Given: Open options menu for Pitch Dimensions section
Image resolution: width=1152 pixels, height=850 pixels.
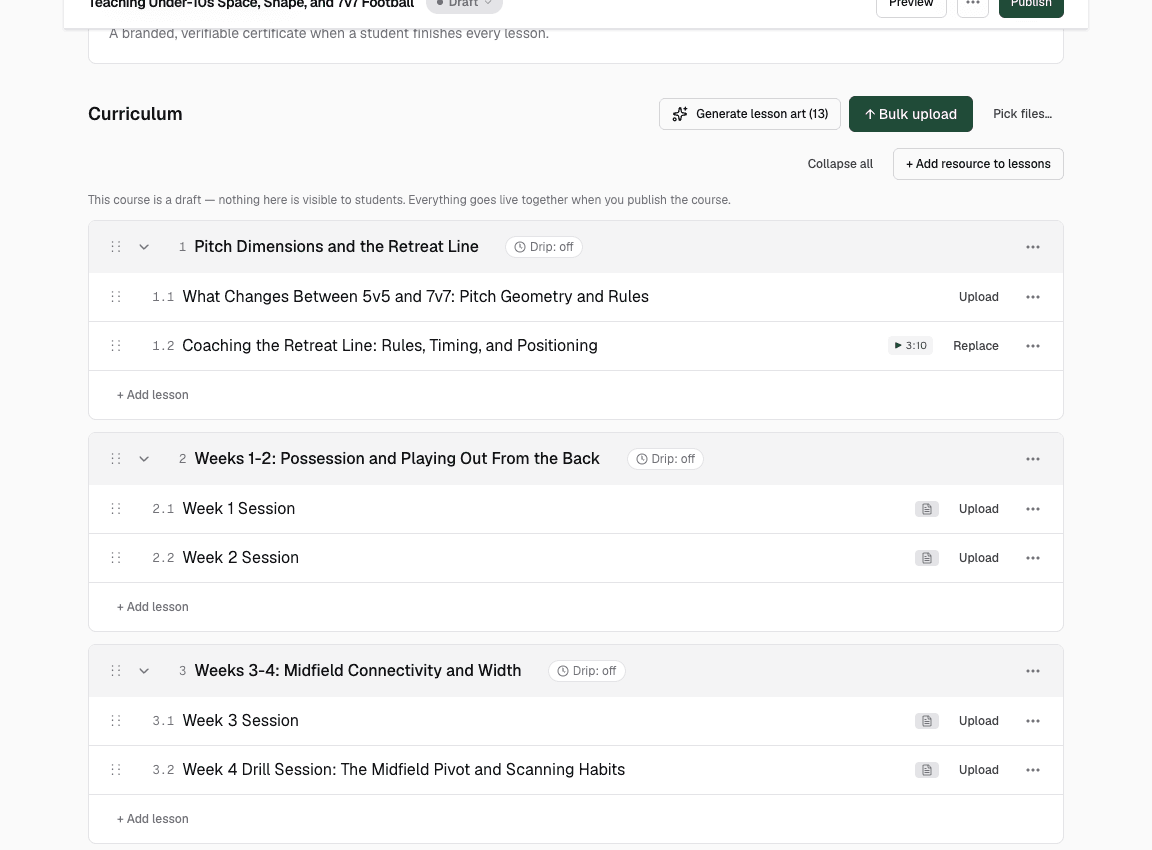Looking at the screenshot, I should (1032, 247).
